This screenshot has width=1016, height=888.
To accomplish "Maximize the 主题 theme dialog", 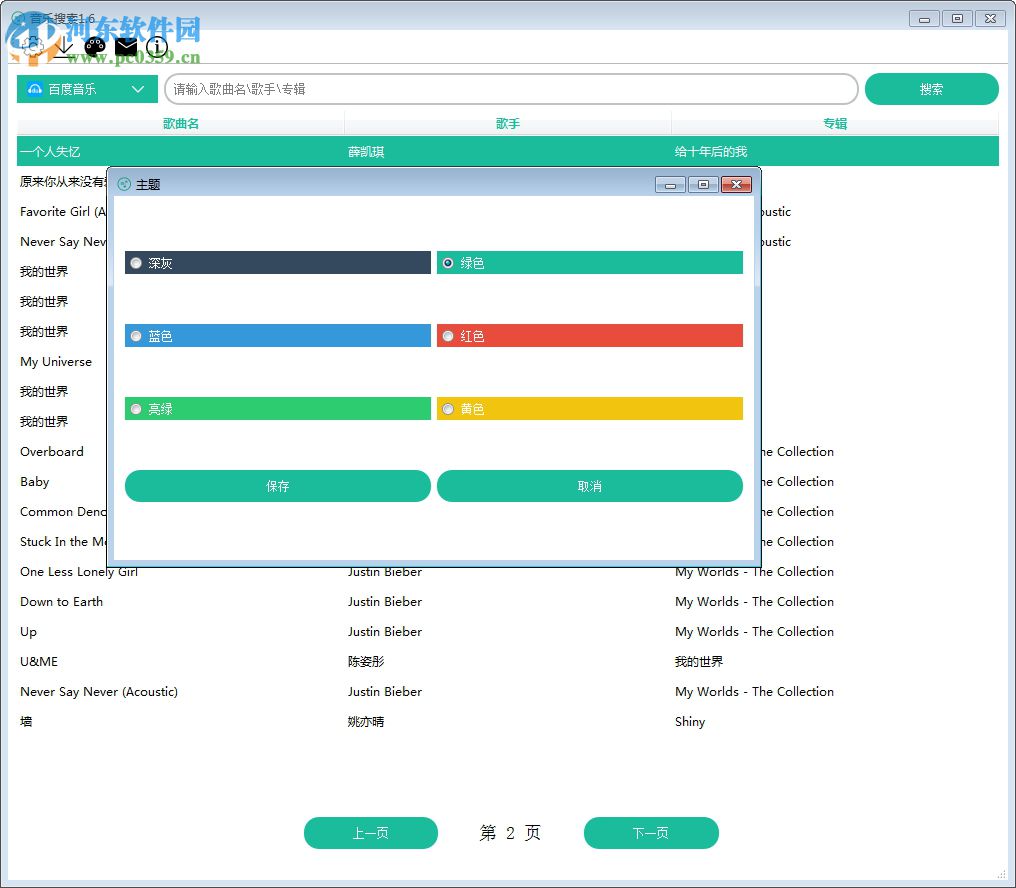I will click(x=703, y=185).
